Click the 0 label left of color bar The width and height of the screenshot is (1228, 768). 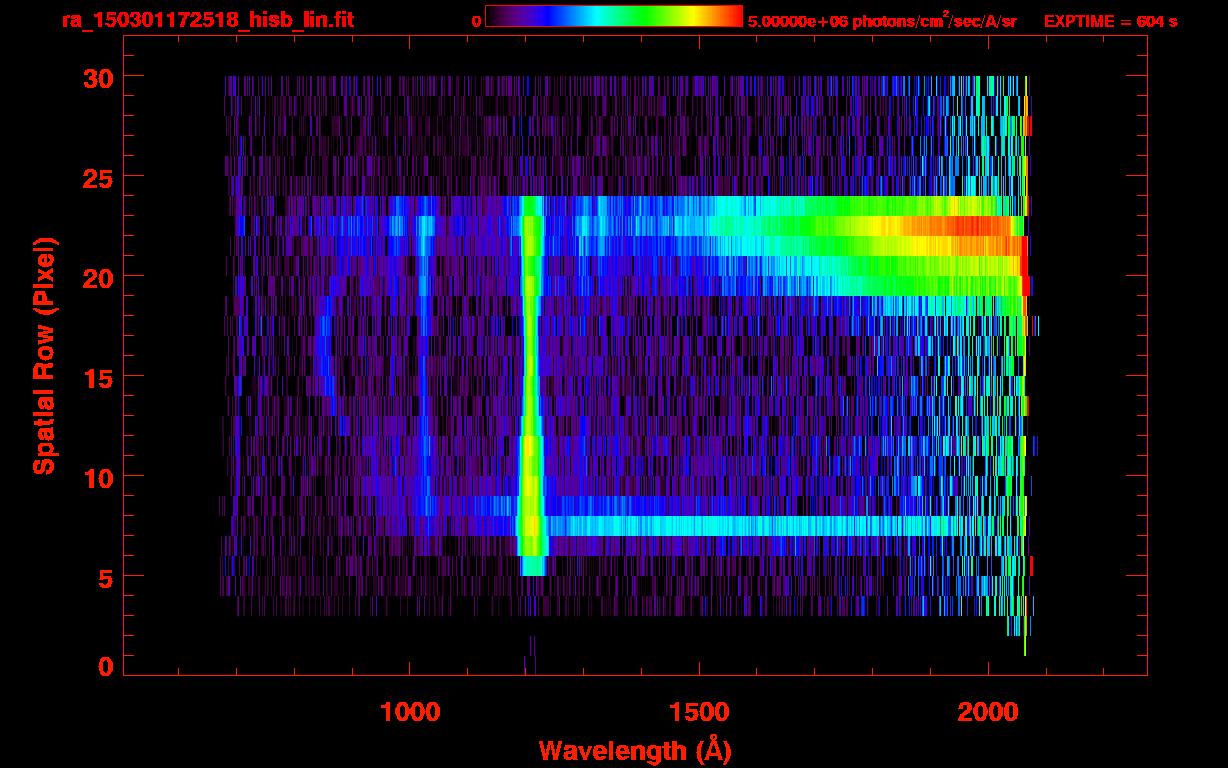pos(477,21)
